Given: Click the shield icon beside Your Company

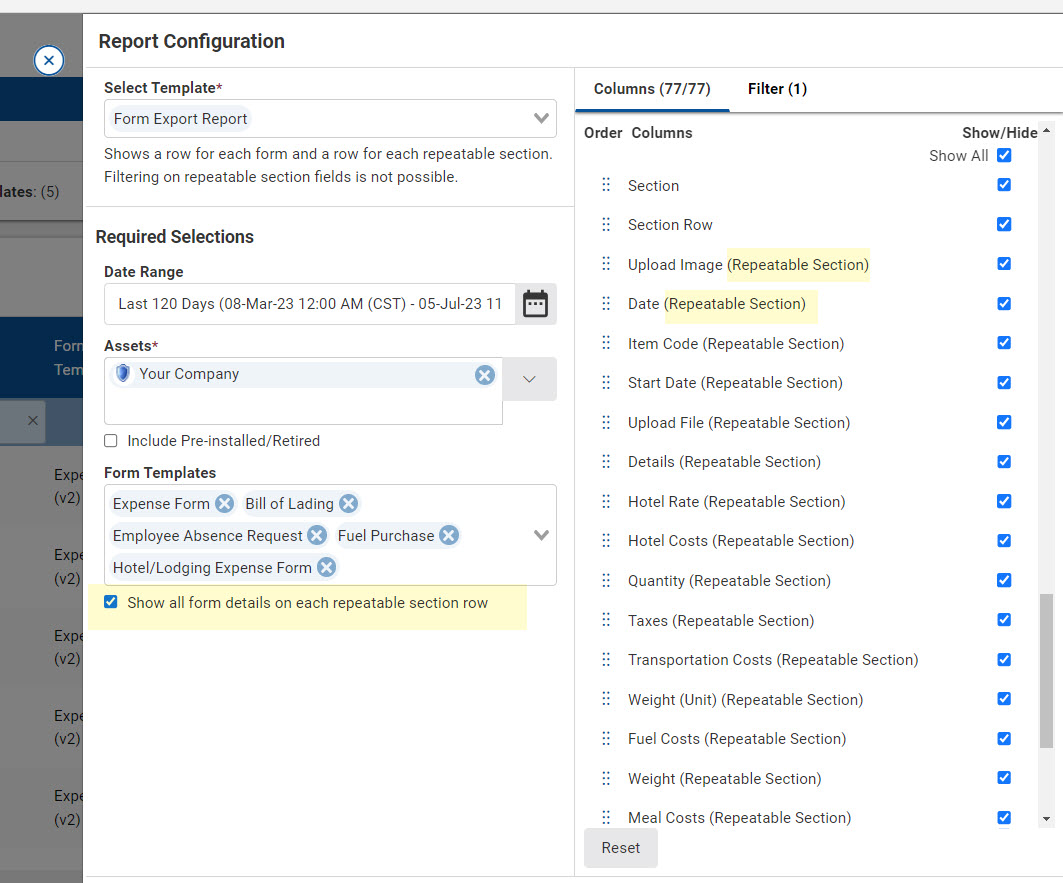Looking at the screenshot, I should click(123, 374).
